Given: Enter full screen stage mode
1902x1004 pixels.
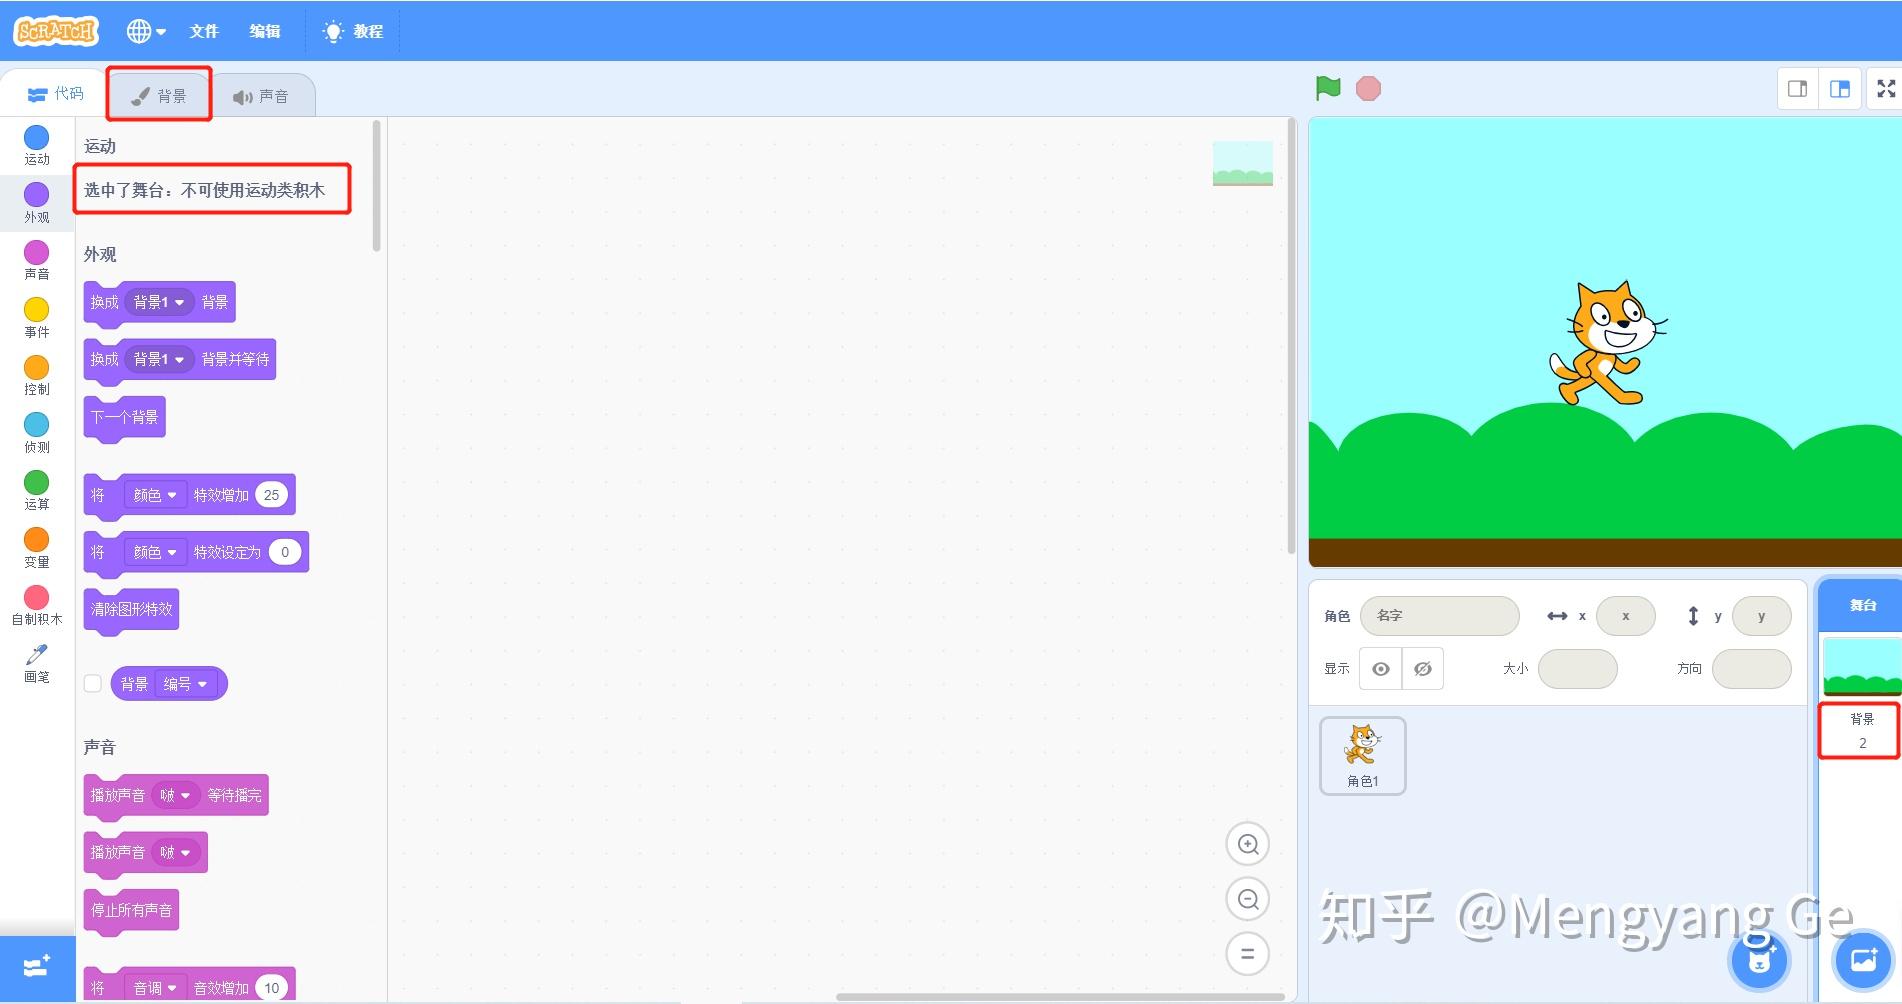Looking at the screenshot, I should [x=1886, y=89].
